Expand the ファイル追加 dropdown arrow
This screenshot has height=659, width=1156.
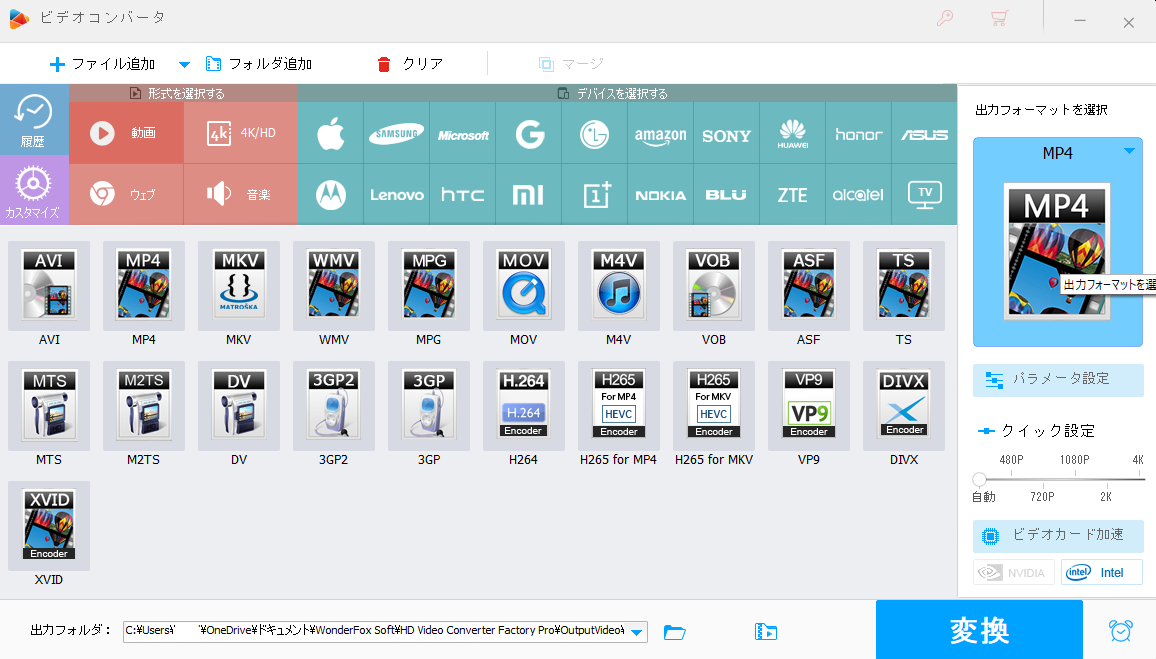(184, 64)
